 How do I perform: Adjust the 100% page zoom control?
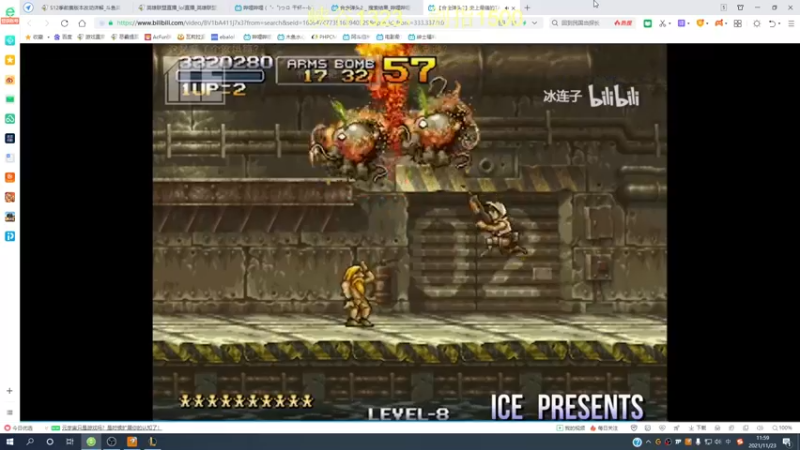click(x=782, y=428)
